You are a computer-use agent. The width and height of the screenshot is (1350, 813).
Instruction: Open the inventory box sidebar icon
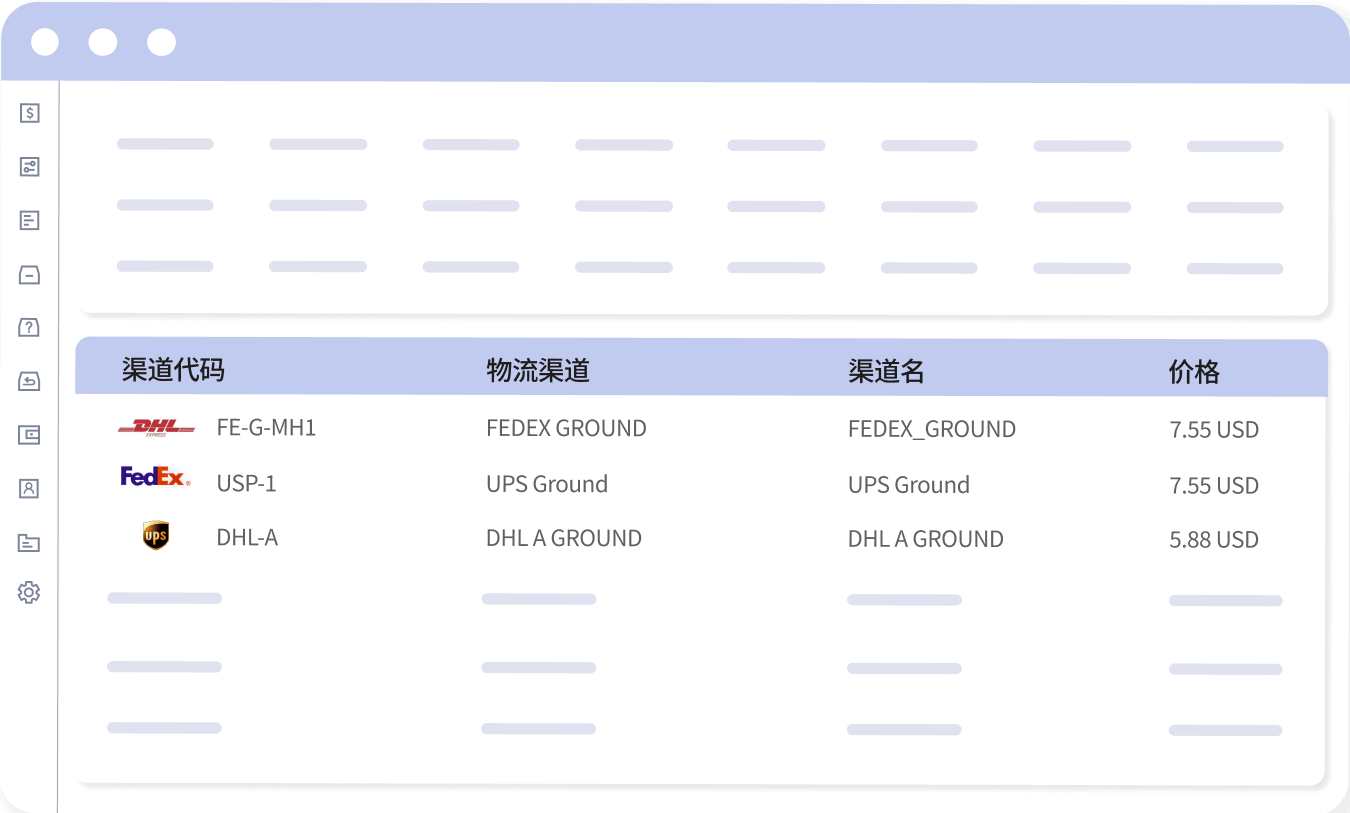pyautogui.click(x=30, y=274)
